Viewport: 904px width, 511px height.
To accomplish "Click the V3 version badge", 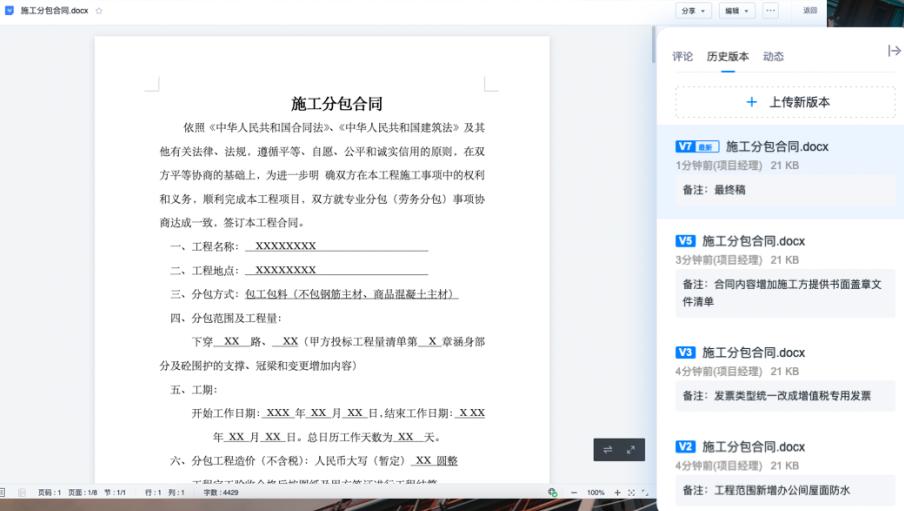I will pyautogui.click(x=685, y=352).
